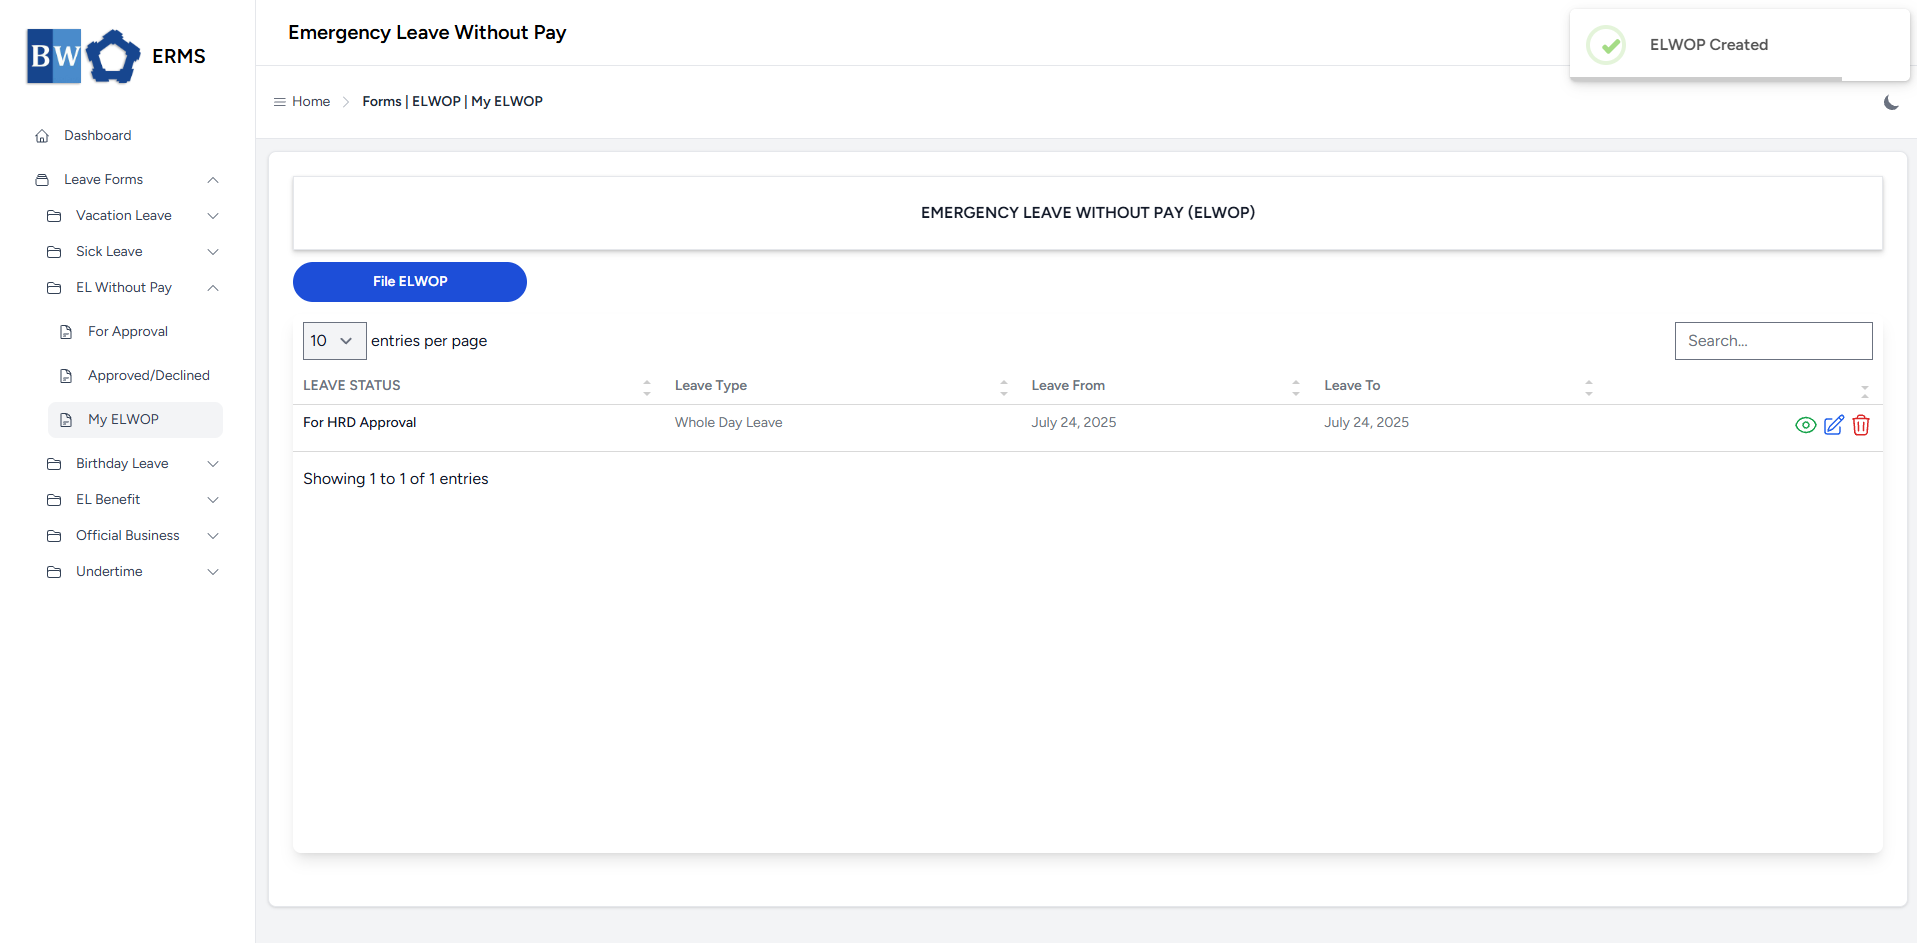This screenshot has height=943, width=1917.
Task: Expand the Official Business chevron
Action: click(x=213, y=536)
